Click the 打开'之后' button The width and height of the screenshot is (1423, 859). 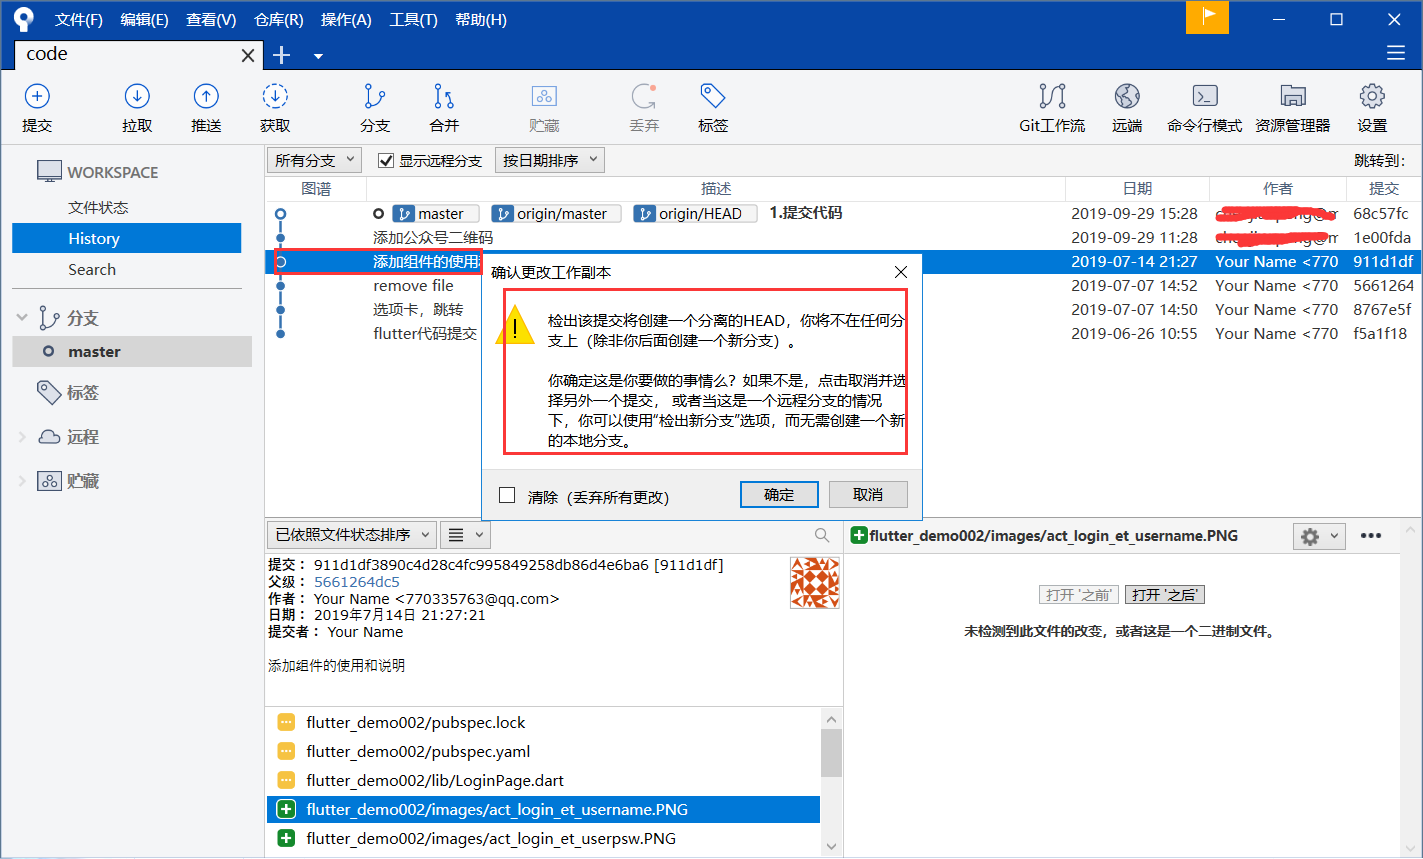[1164, 594]
